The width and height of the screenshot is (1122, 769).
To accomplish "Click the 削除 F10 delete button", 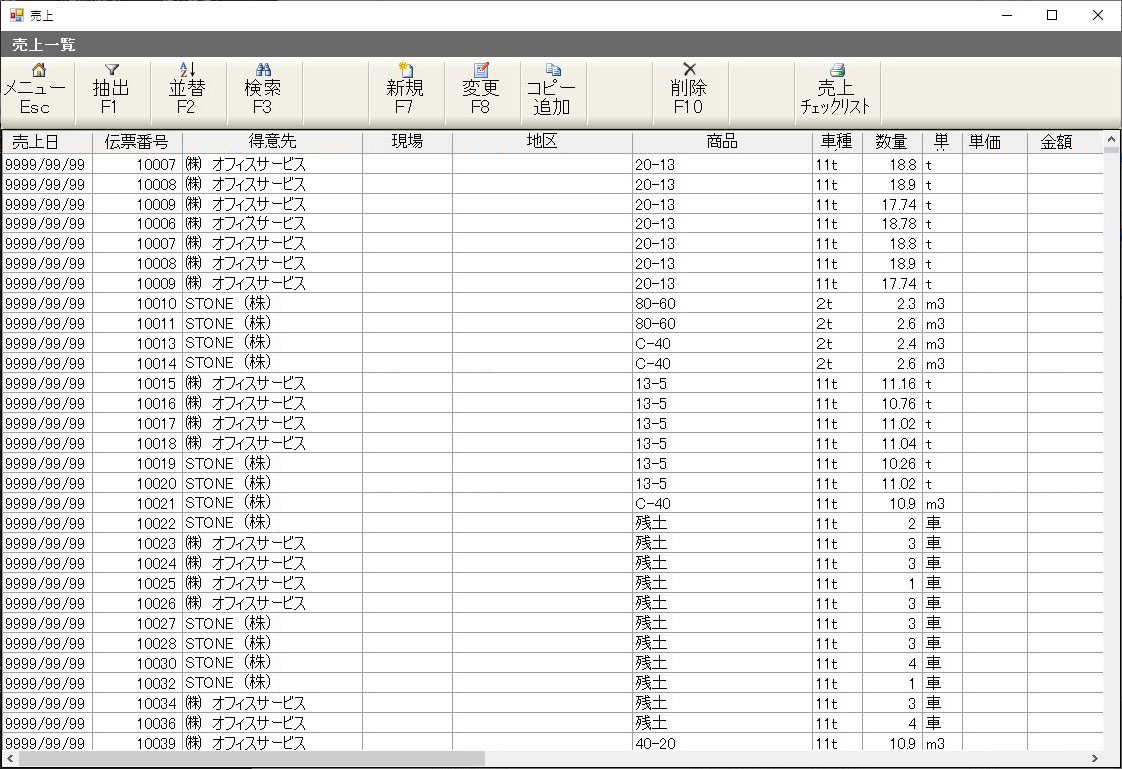I will 689,90.
